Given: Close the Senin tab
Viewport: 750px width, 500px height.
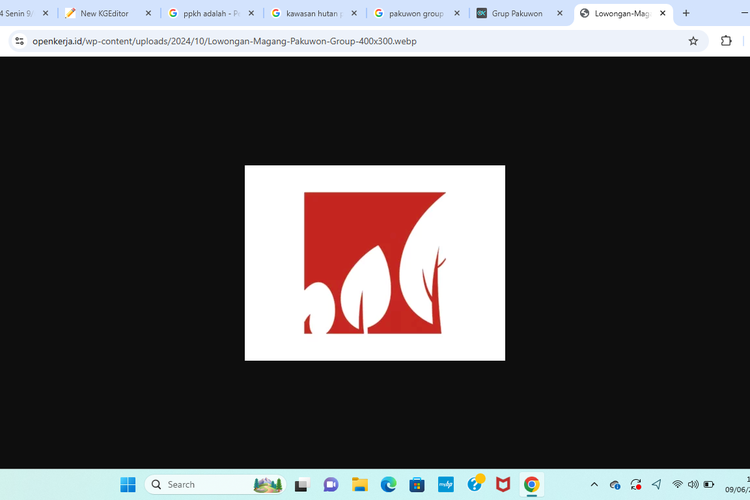Looking at the screenshot, I should pyautogui.click(x=45, y=13).
